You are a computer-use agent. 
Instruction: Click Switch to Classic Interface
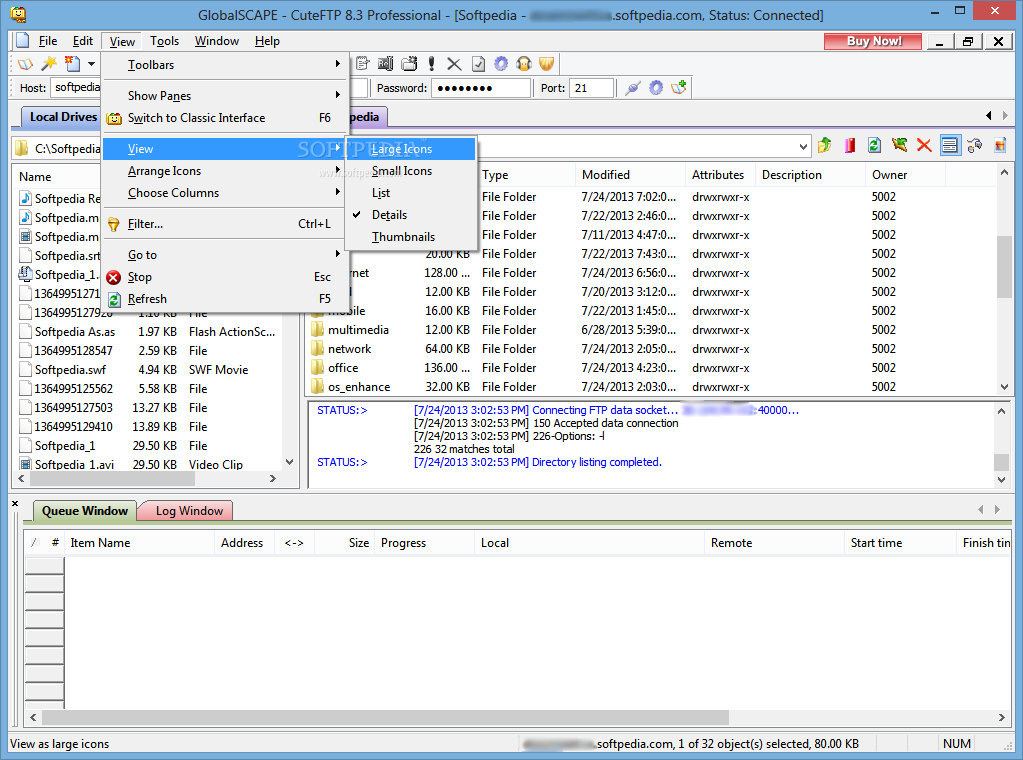coord(224,118)
